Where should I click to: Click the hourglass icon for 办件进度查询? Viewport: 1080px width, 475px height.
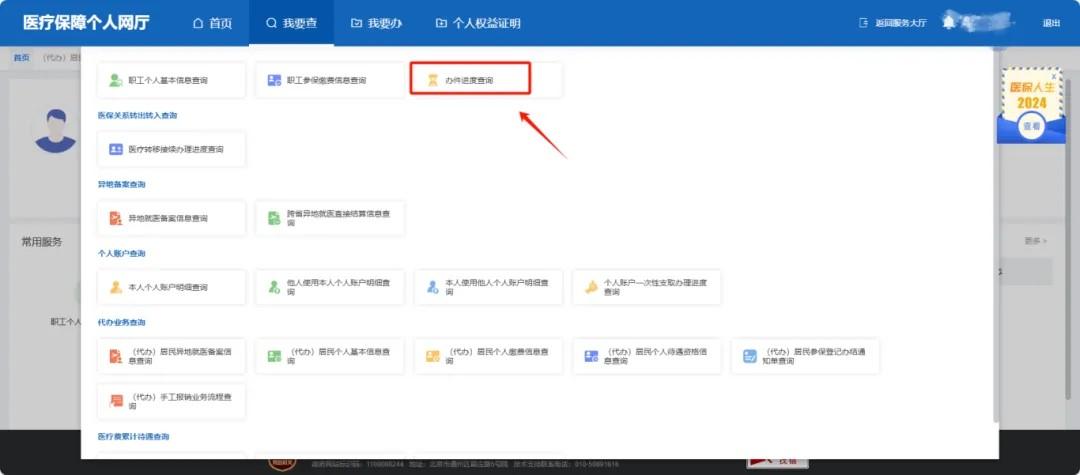pyautogui.click(x=432, y=80)
